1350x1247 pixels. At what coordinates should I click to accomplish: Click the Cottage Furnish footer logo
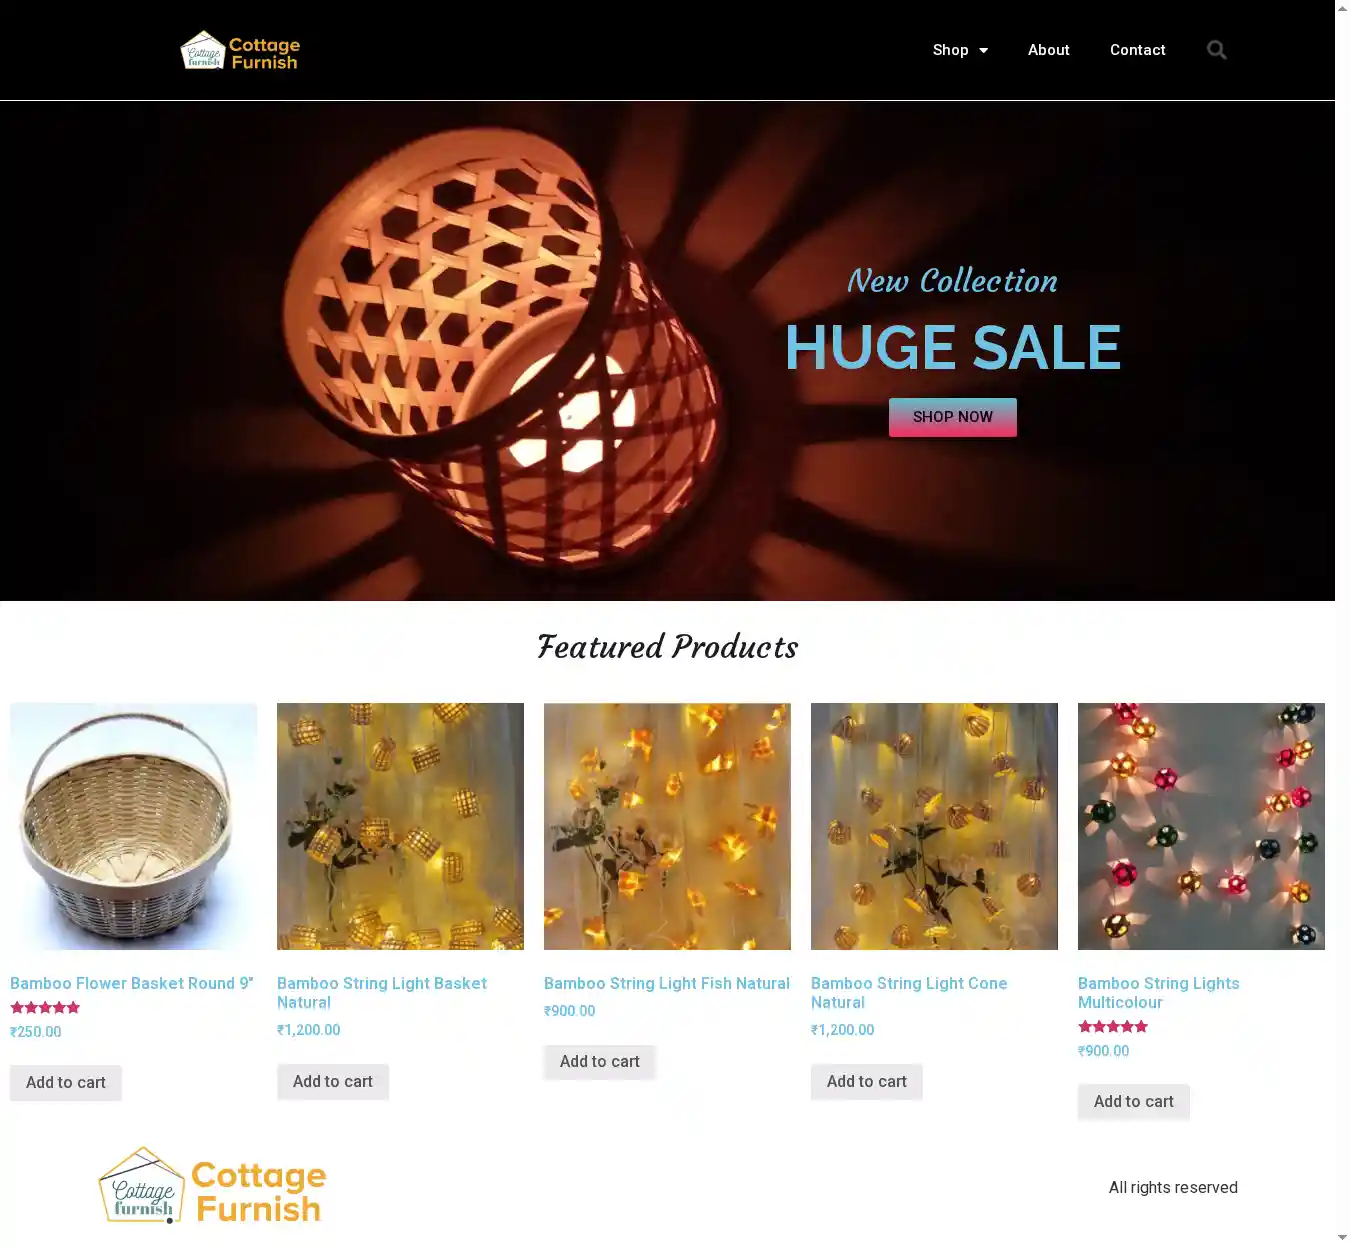click(x=212, y=1186)
